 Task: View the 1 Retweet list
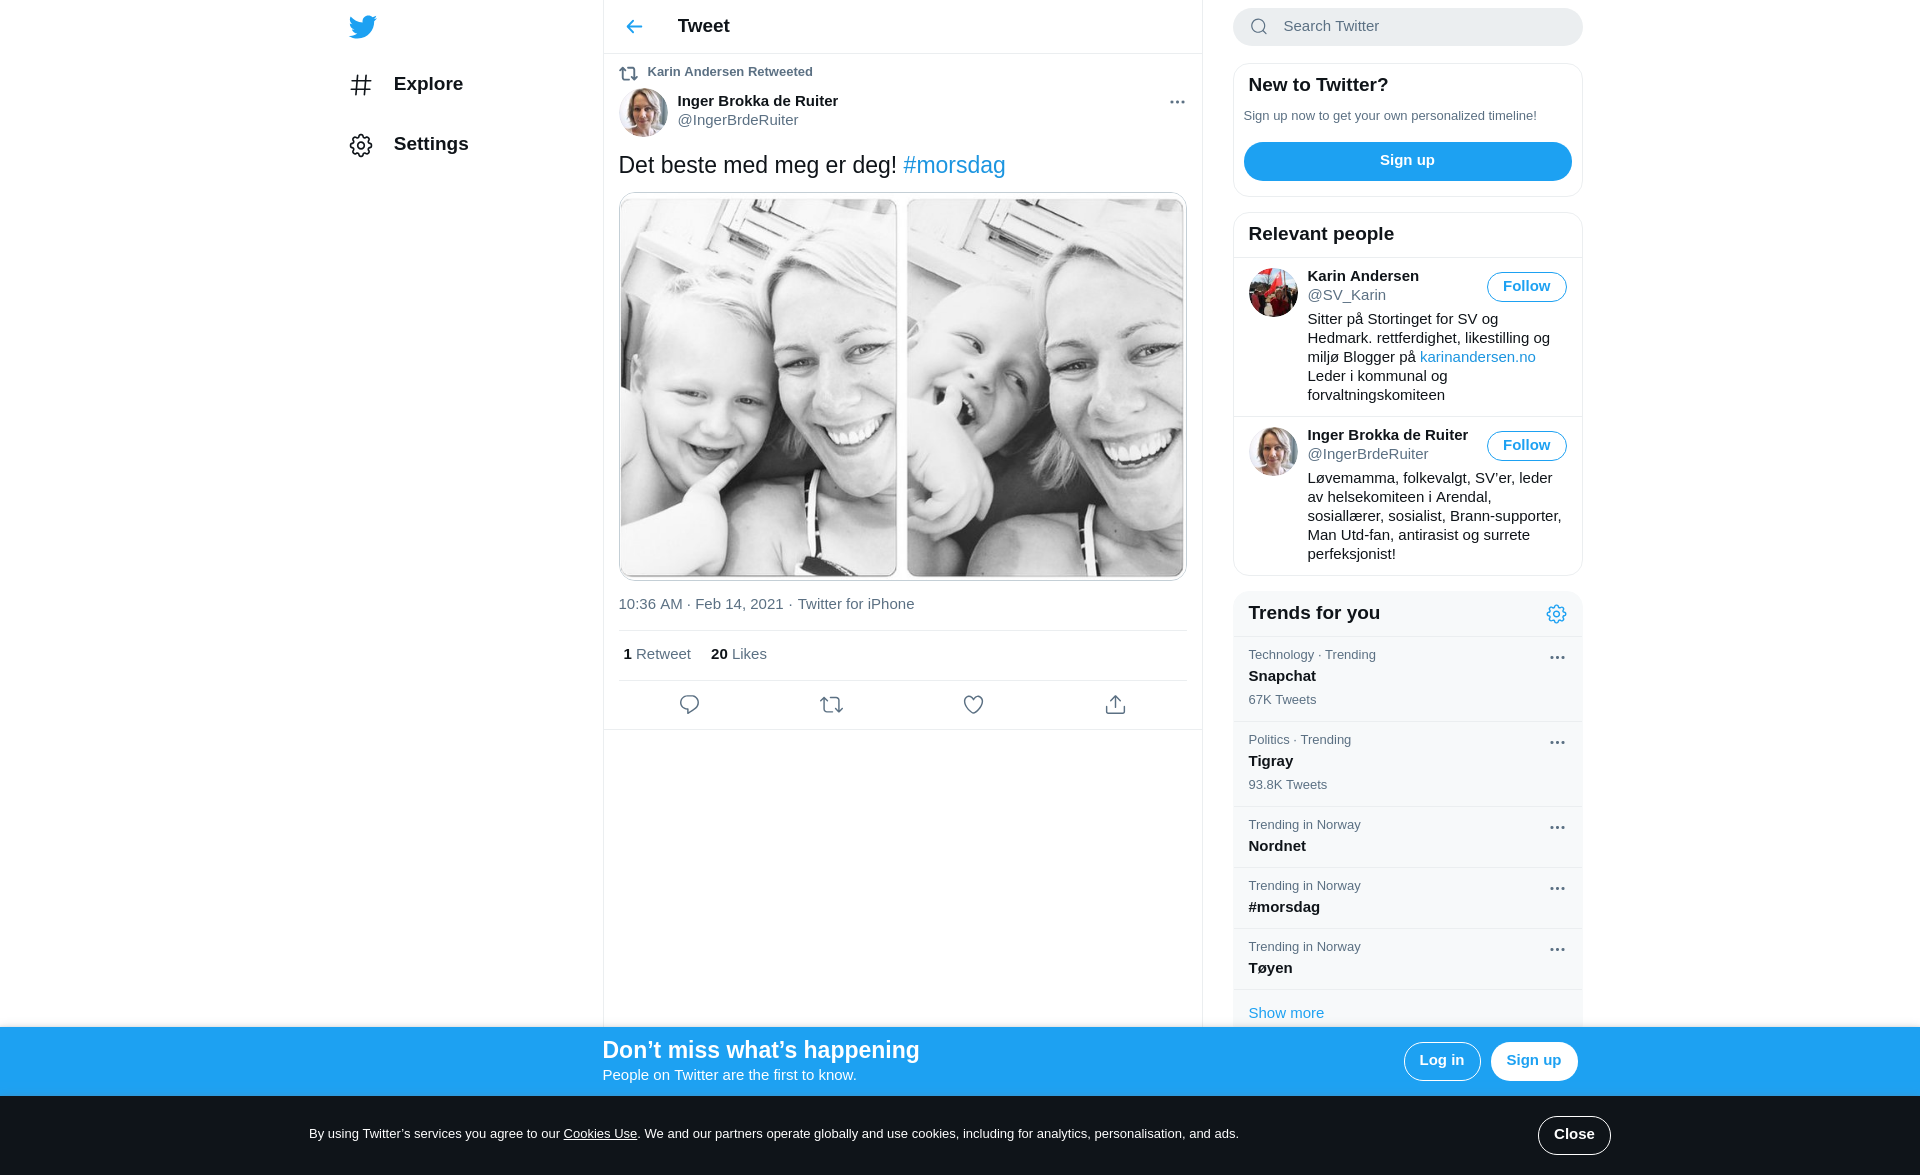[x=657, y=654]
